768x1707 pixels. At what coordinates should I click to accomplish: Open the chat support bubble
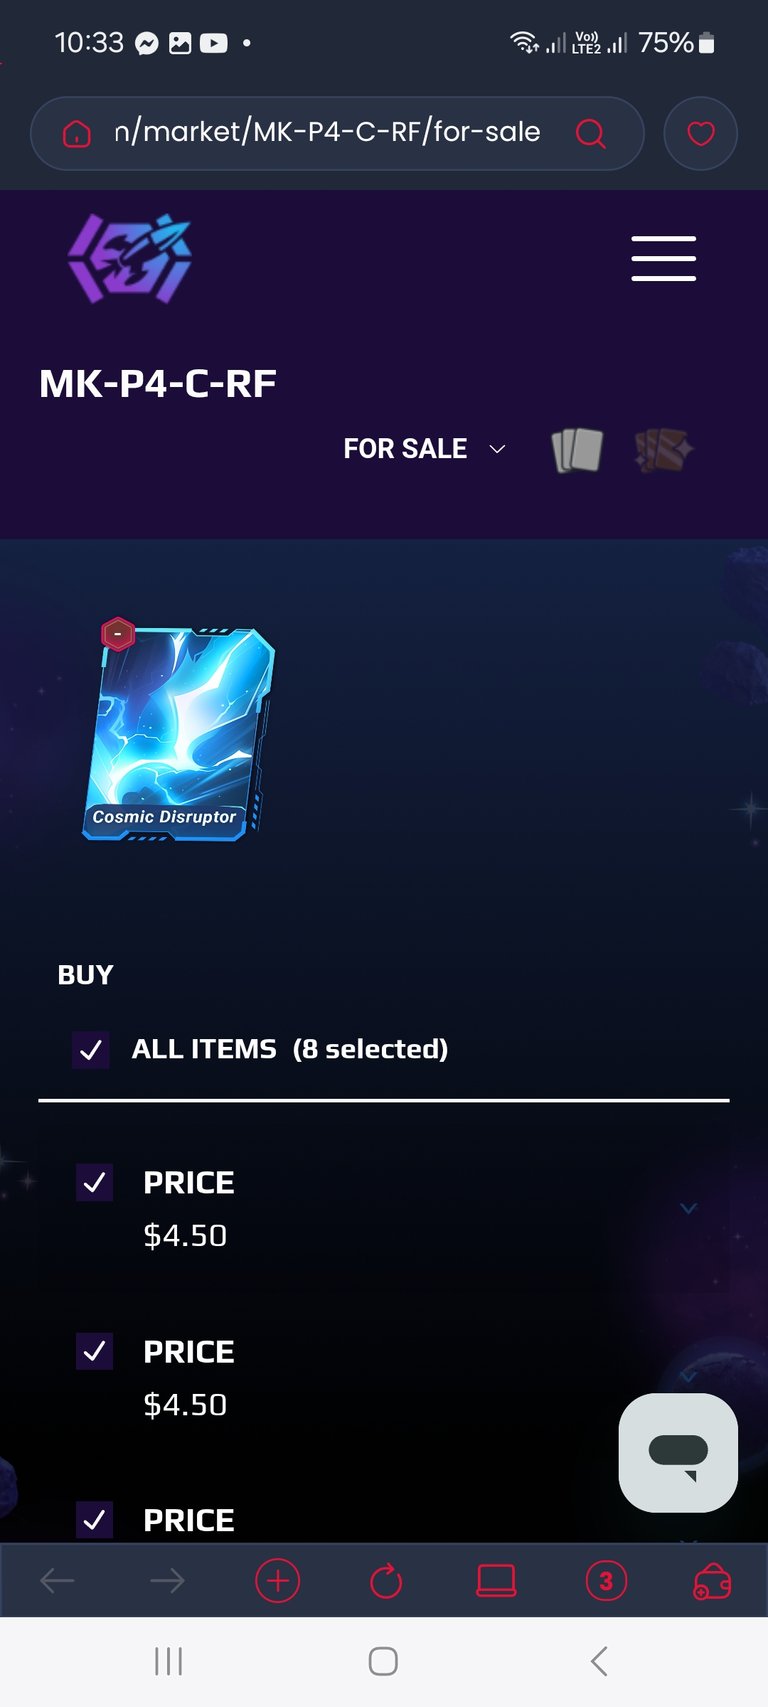pos(679,1452)
